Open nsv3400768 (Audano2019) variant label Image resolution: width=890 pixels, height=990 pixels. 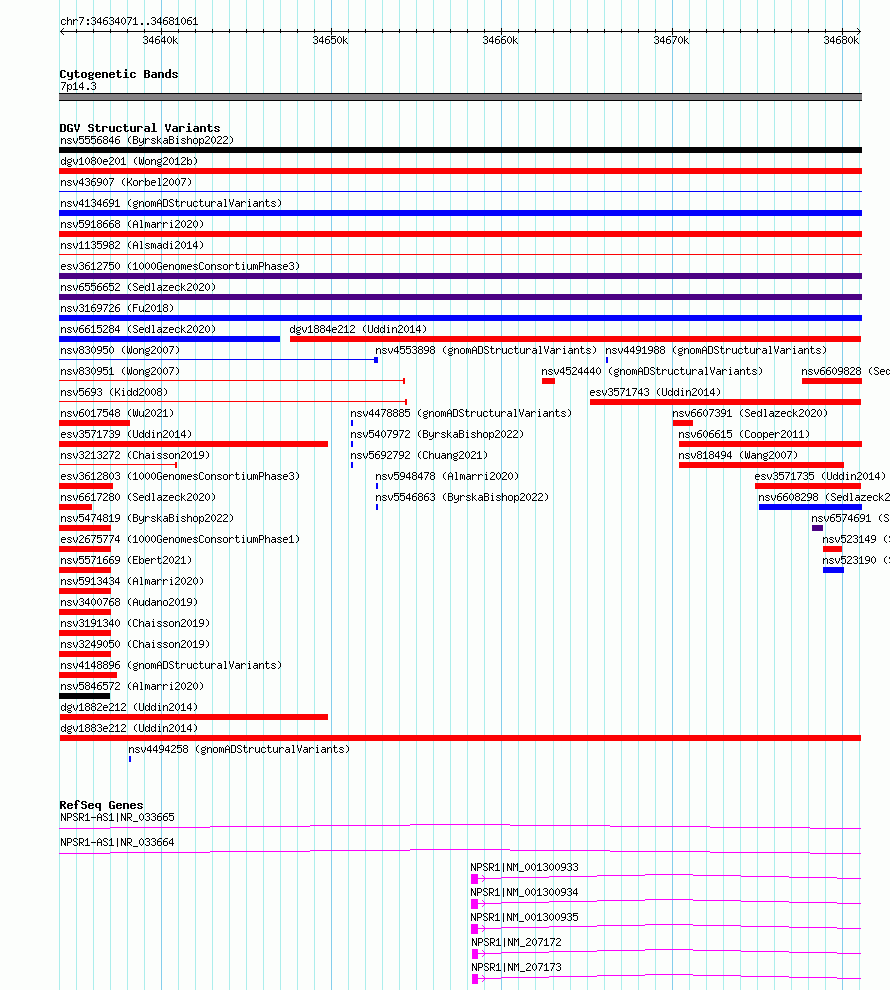[x=129, y=602]
